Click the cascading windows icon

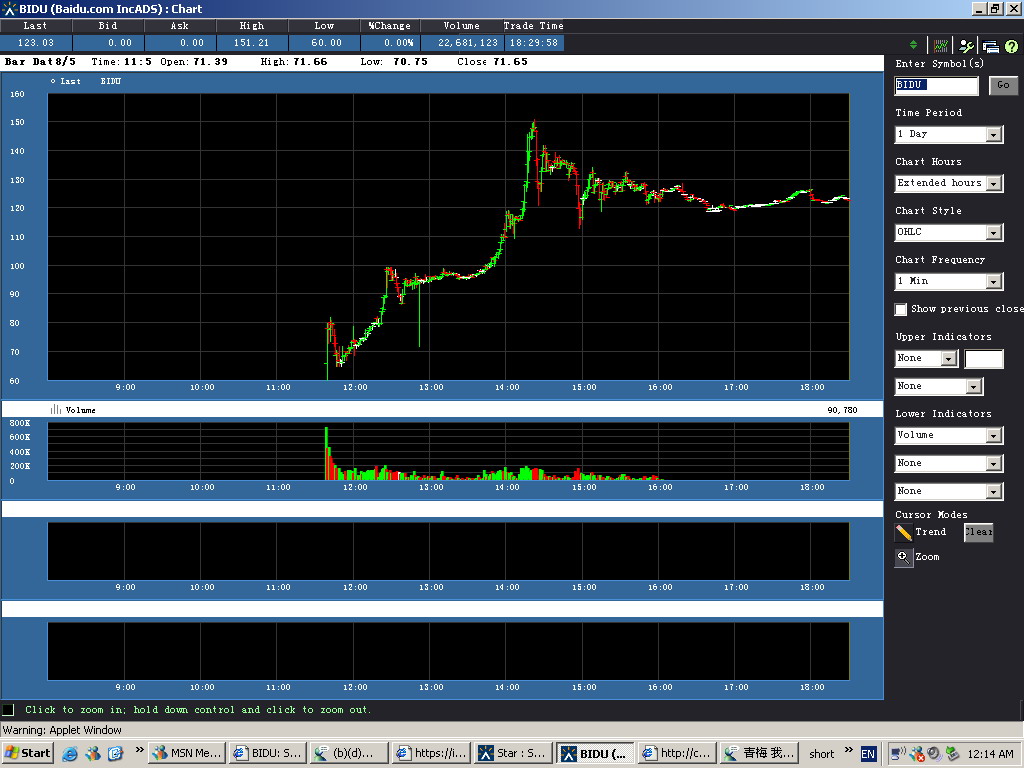point(990,46)
